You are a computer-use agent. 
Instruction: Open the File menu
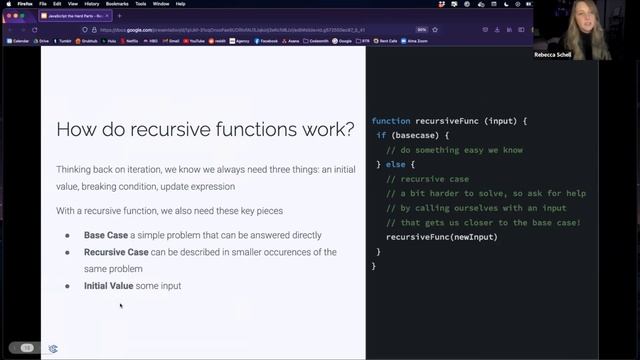[x=43, y=4]
